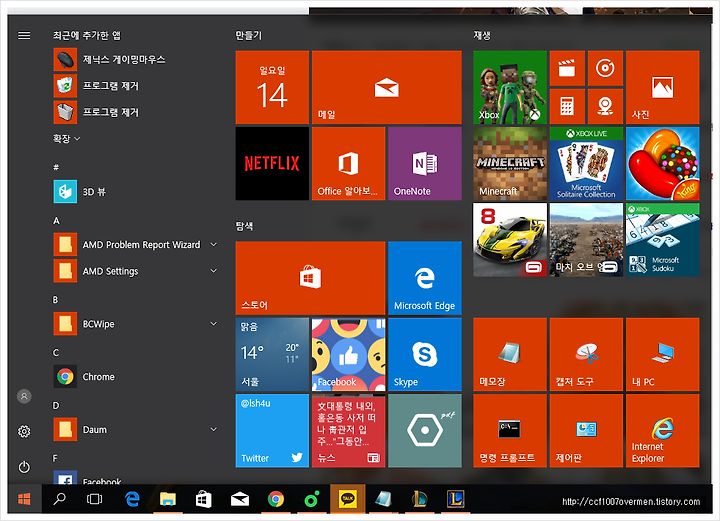The width and height of the screenshot is (720, 521).
Task: Click the Windows Start button
Action: point(24,499)
